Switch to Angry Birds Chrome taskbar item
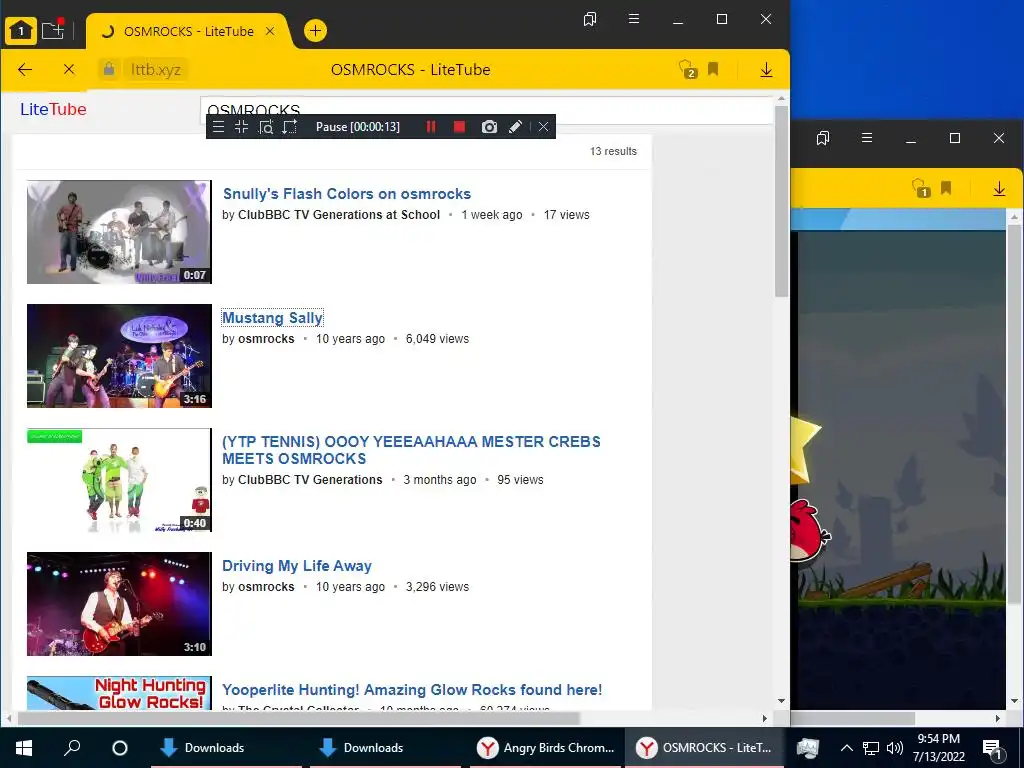This screenshot has width=1024, height=768. pyautogui.click(x=545, y=748)
